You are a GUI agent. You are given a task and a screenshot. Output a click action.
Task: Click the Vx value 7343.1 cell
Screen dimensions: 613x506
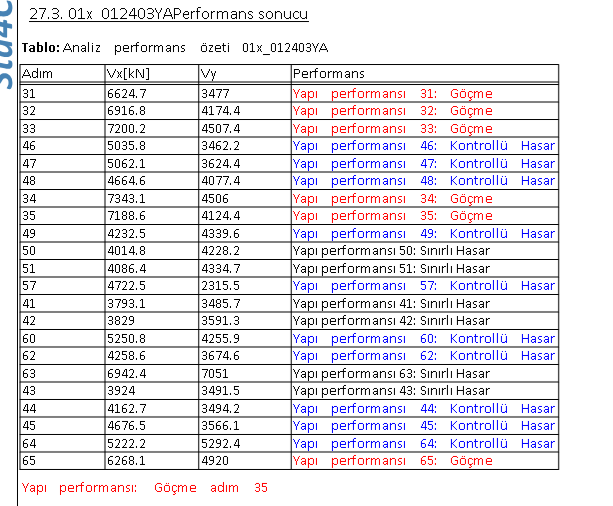127,198
